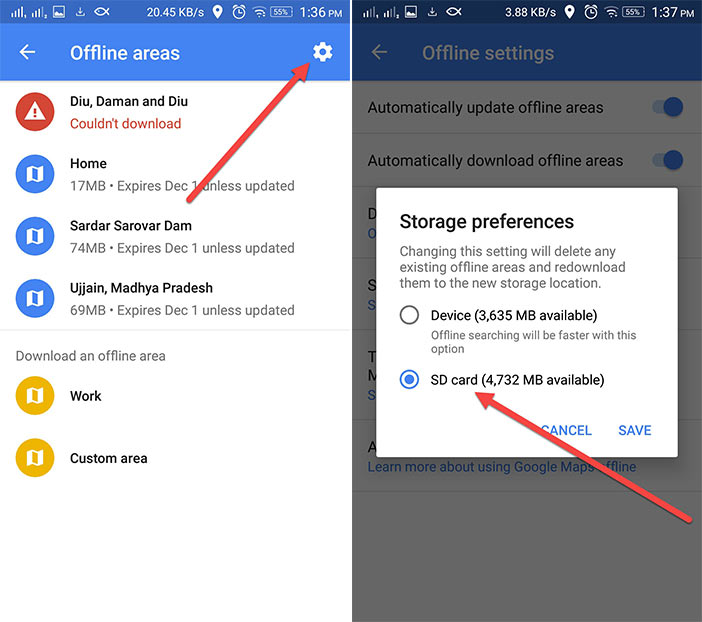Tap Wi-Fi icon in right status bar
The image size is (702, 622).
(611, 12)
